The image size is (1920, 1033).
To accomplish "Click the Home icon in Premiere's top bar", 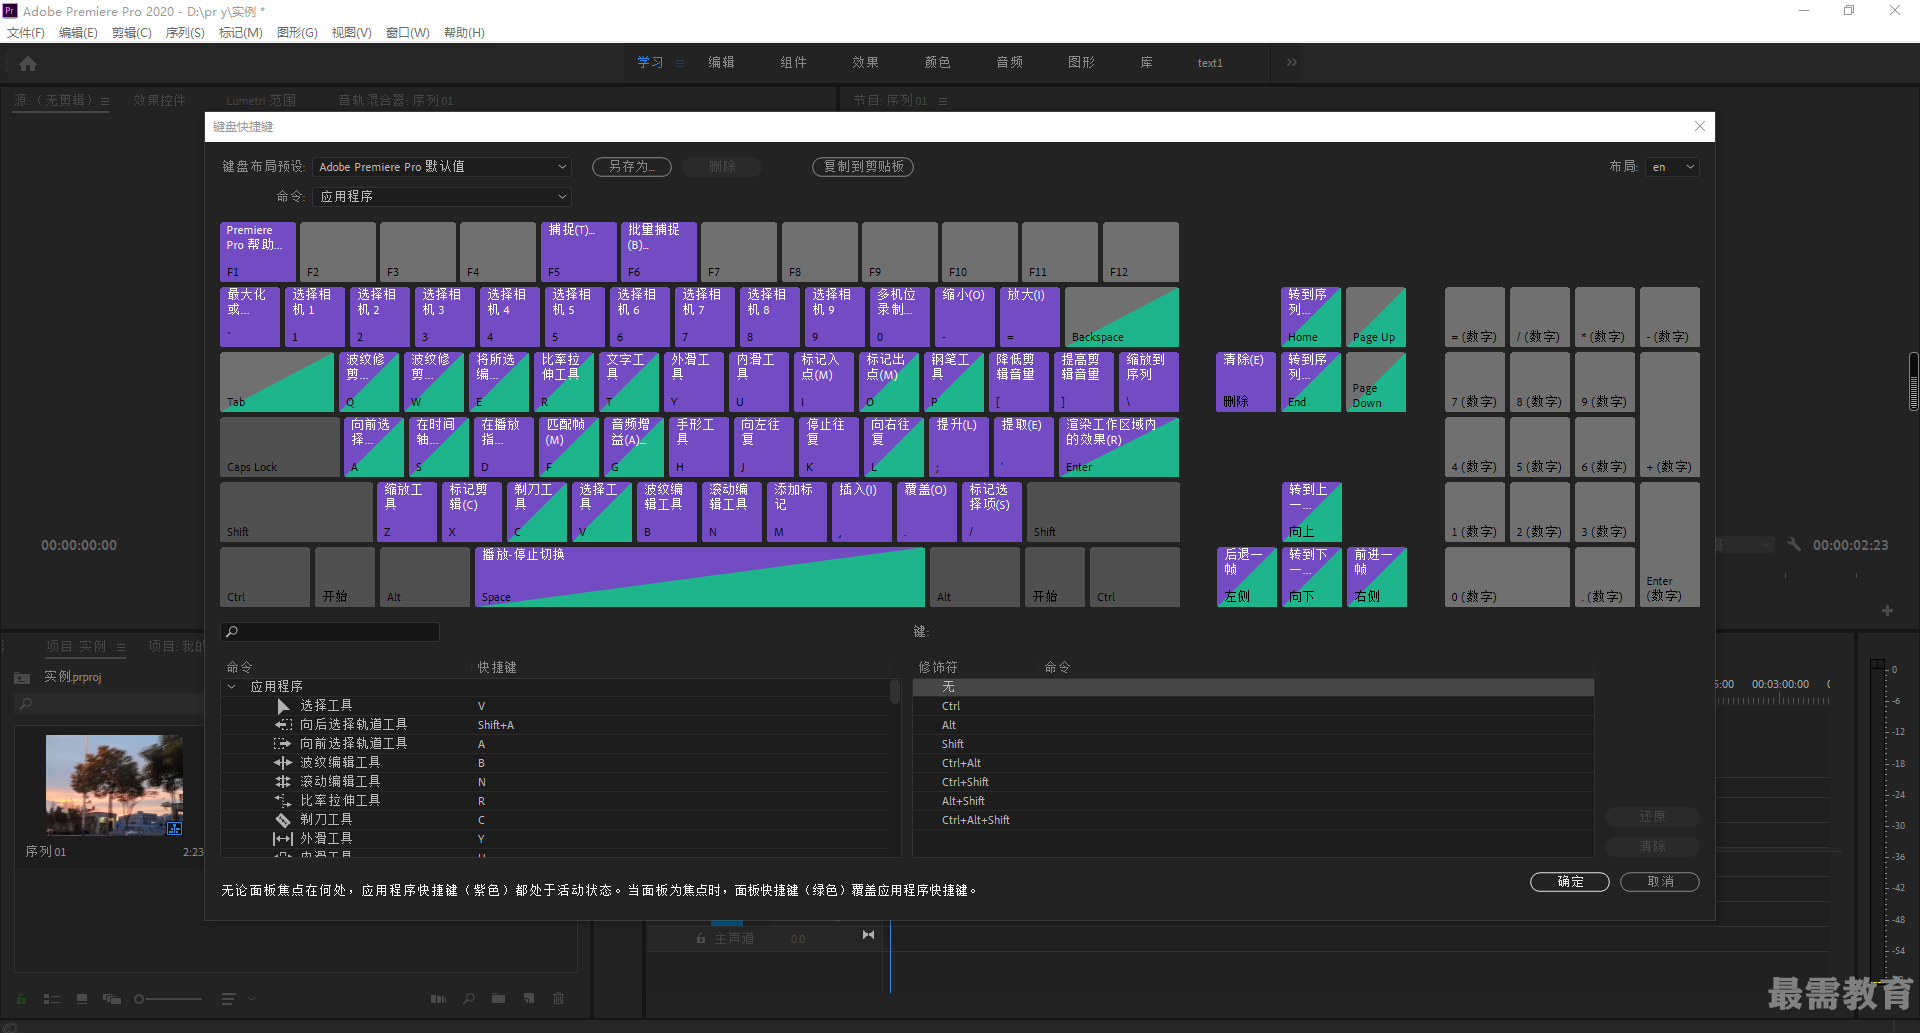I will tap(28, 63).
